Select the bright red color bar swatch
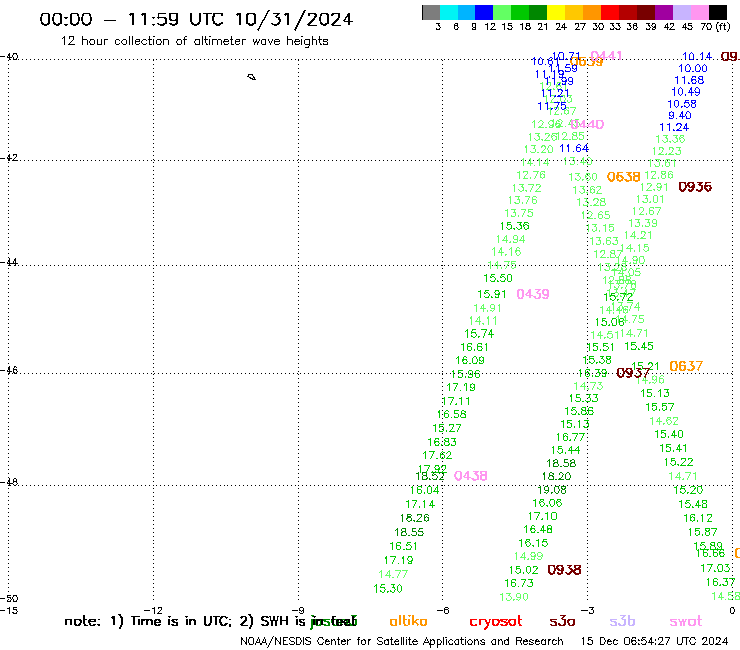The image size is (740, 650). pos(610,12)
